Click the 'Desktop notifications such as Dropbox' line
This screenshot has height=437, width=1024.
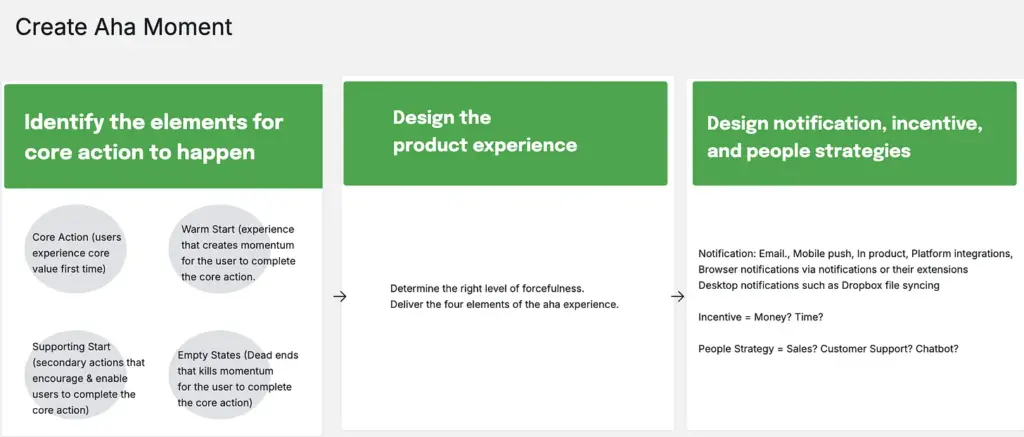point(818,285)
